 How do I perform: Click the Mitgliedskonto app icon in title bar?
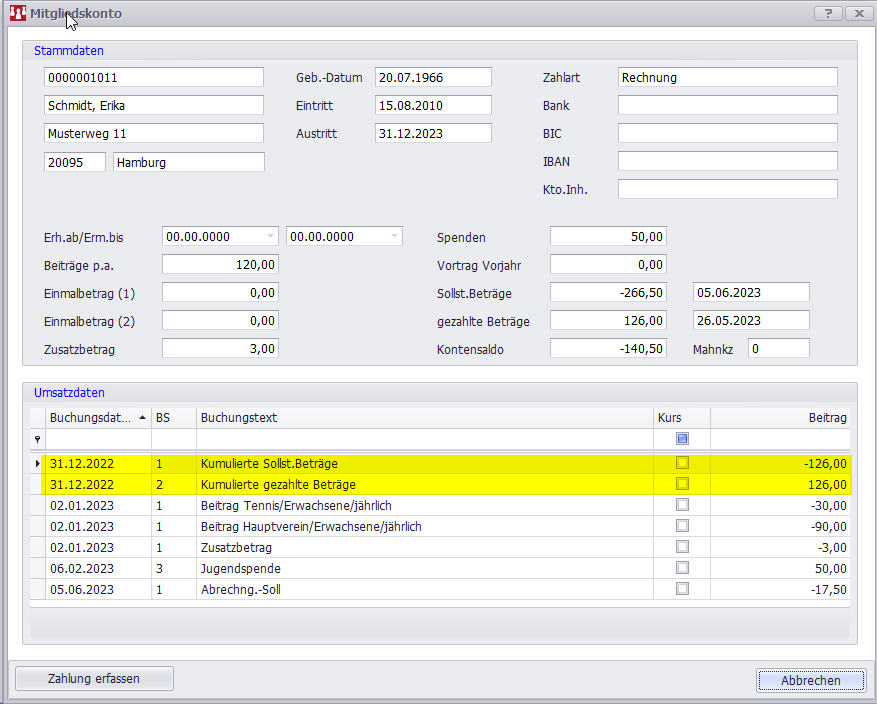17,13
